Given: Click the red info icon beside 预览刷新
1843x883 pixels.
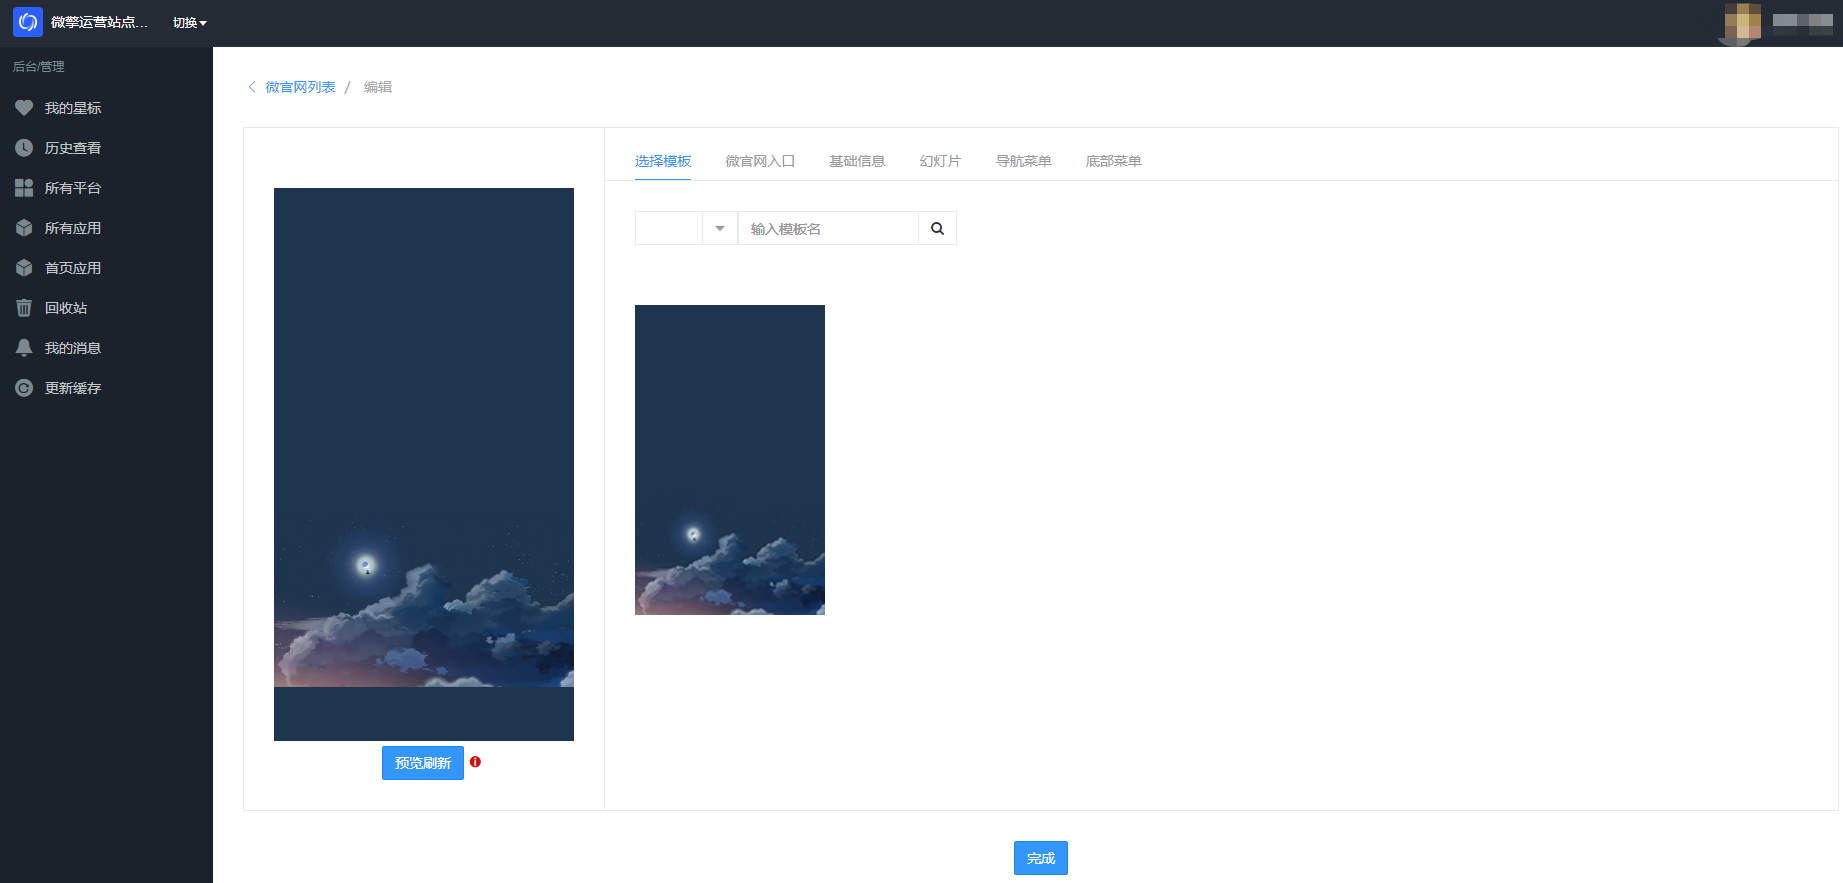Looking at the screenshot, I should click(476, 762).
